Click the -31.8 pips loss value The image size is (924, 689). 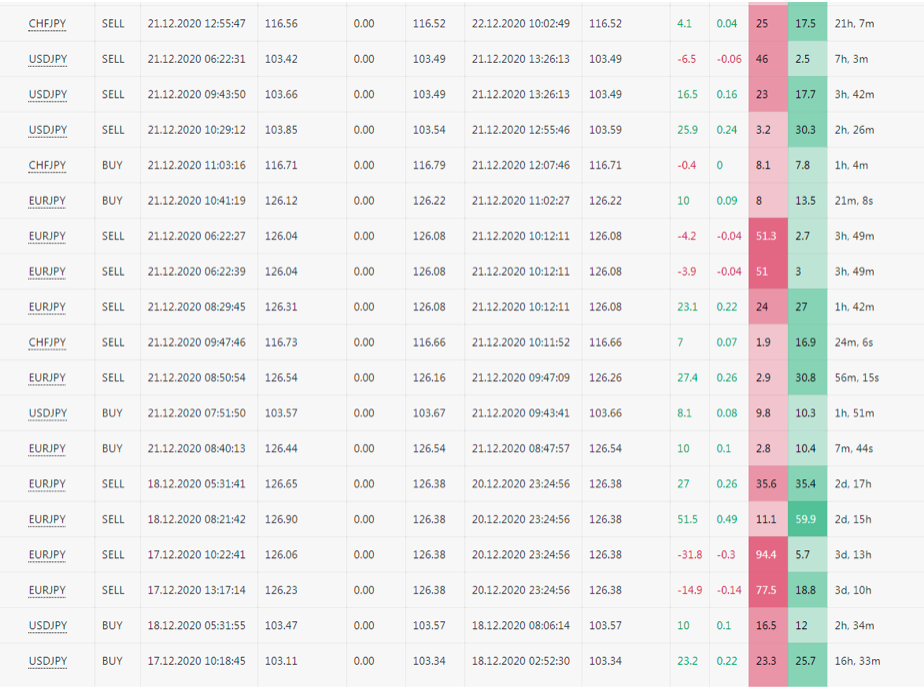(688, 555)
